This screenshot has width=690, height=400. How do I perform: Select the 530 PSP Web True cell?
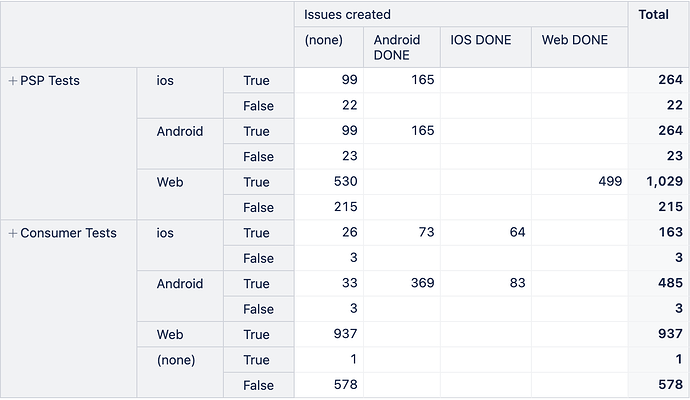pos(329,182)
